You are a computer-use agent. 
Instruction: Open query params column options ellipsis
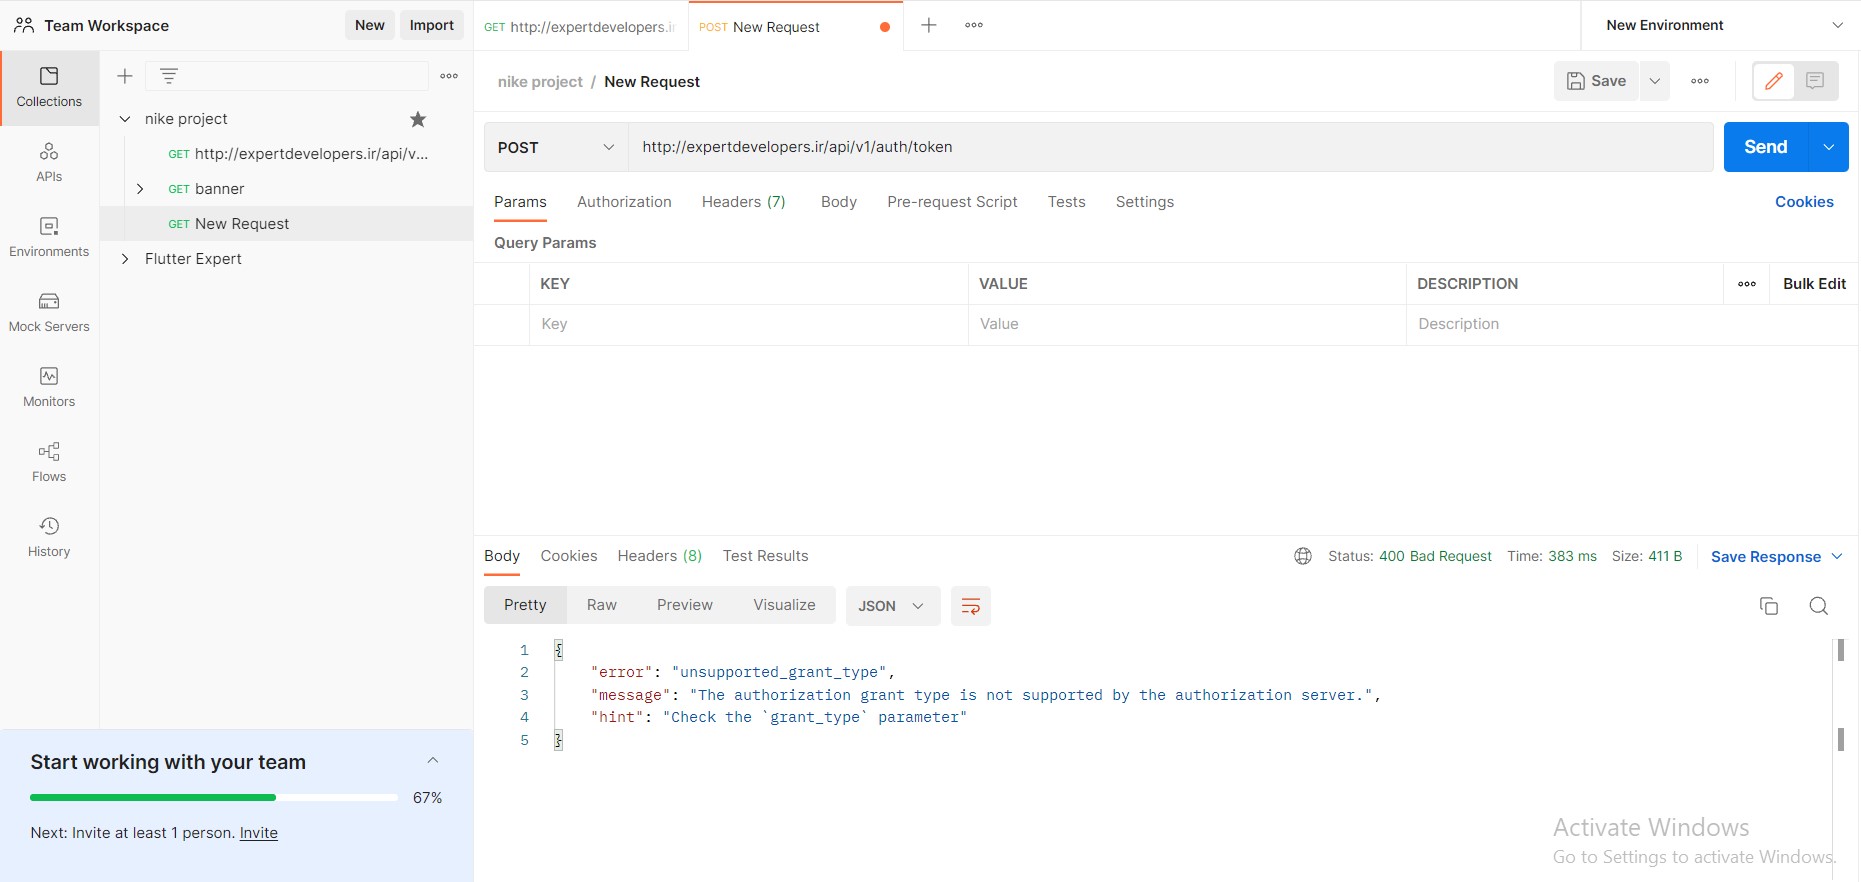click(x=1747, y=284)
